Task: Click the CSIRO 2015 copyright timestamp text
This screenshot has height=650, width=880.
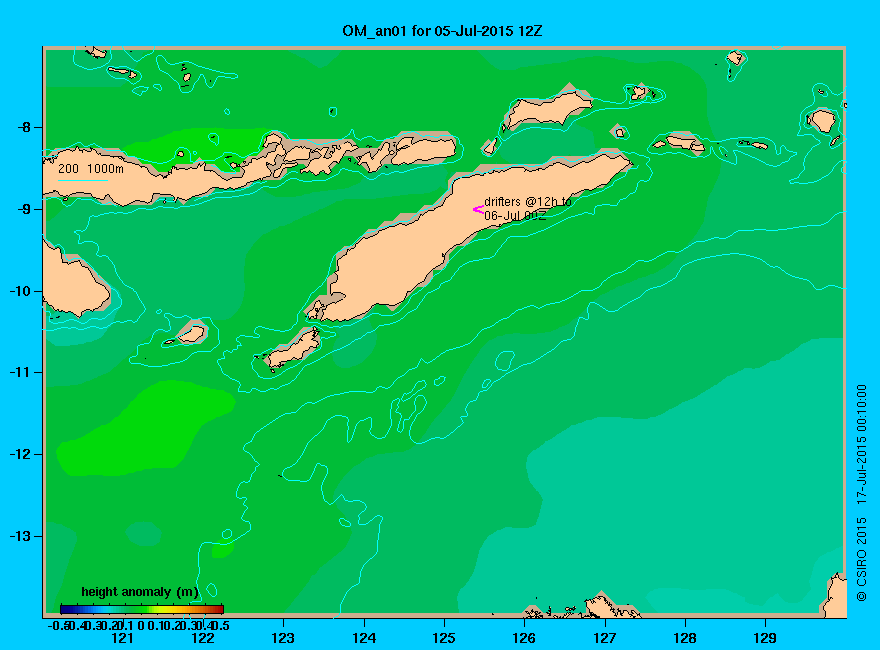Action: click(x=861, y=493)
